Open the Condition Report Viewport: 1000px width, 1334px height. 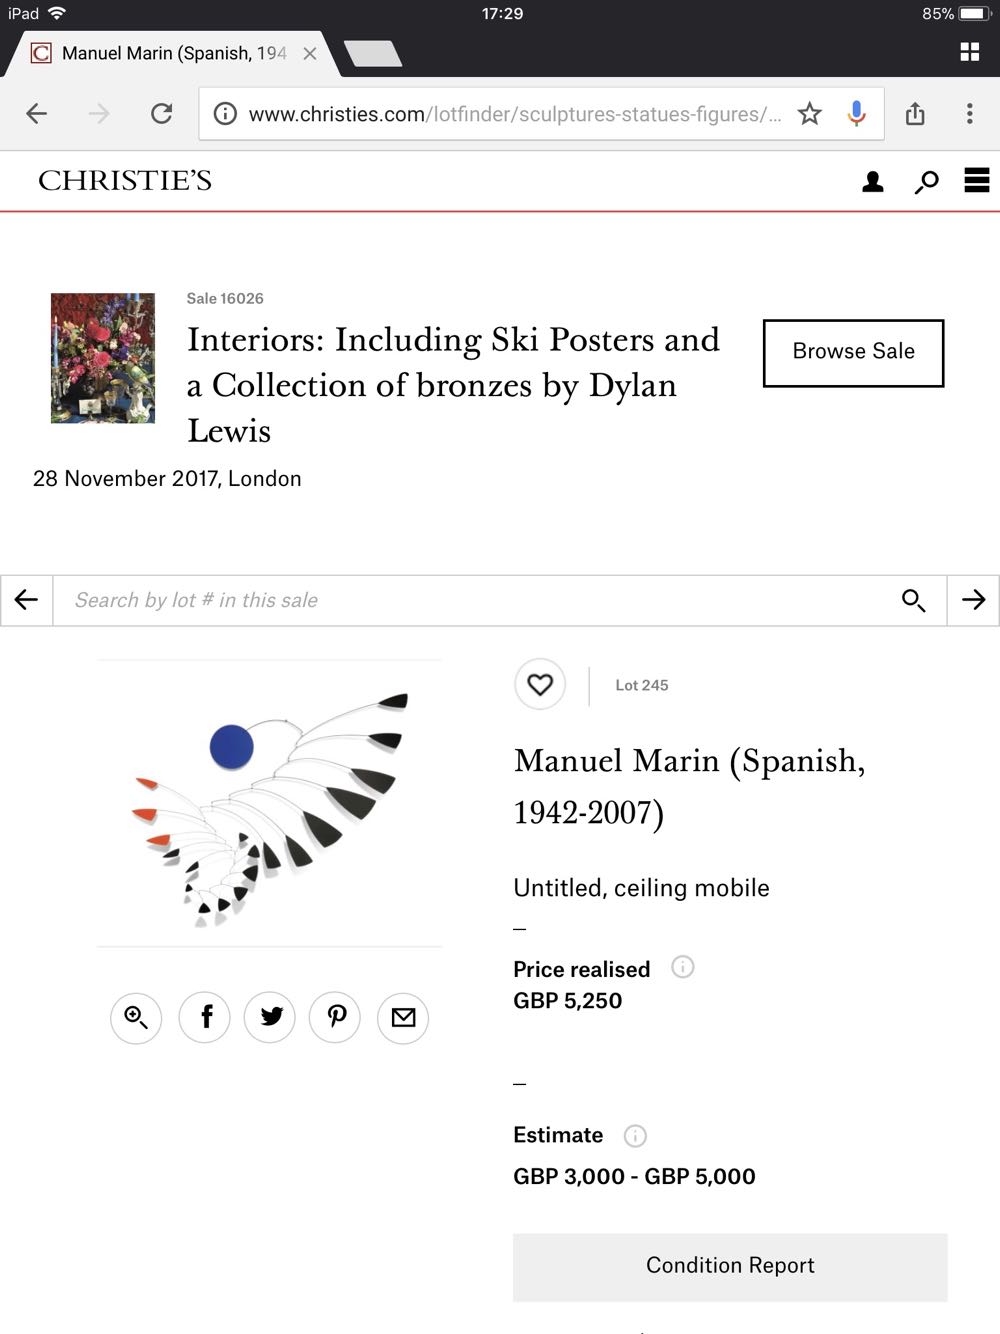[x=730, y=1266]
